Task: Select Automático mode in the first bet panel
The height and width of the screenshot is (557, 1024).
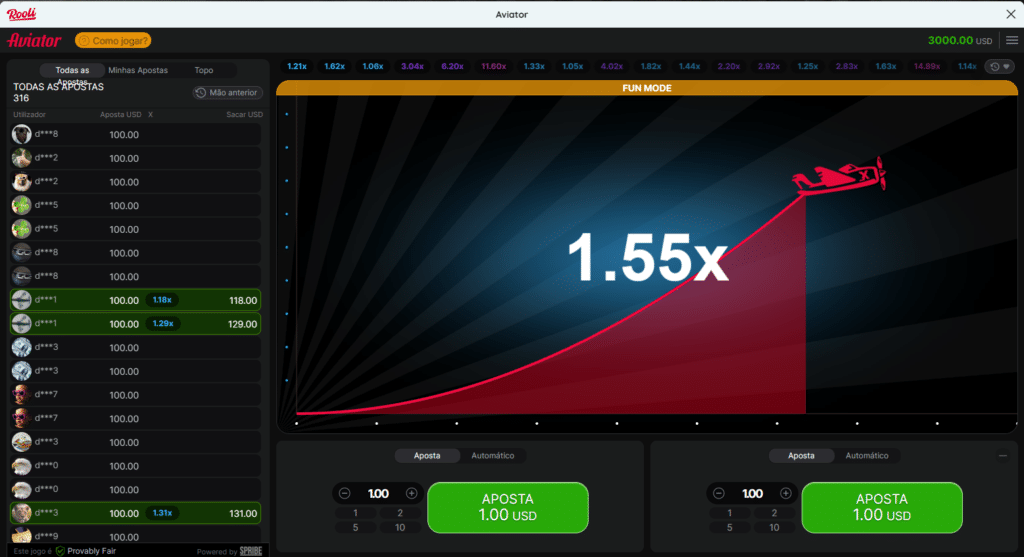Action: (x=493, y=456)
